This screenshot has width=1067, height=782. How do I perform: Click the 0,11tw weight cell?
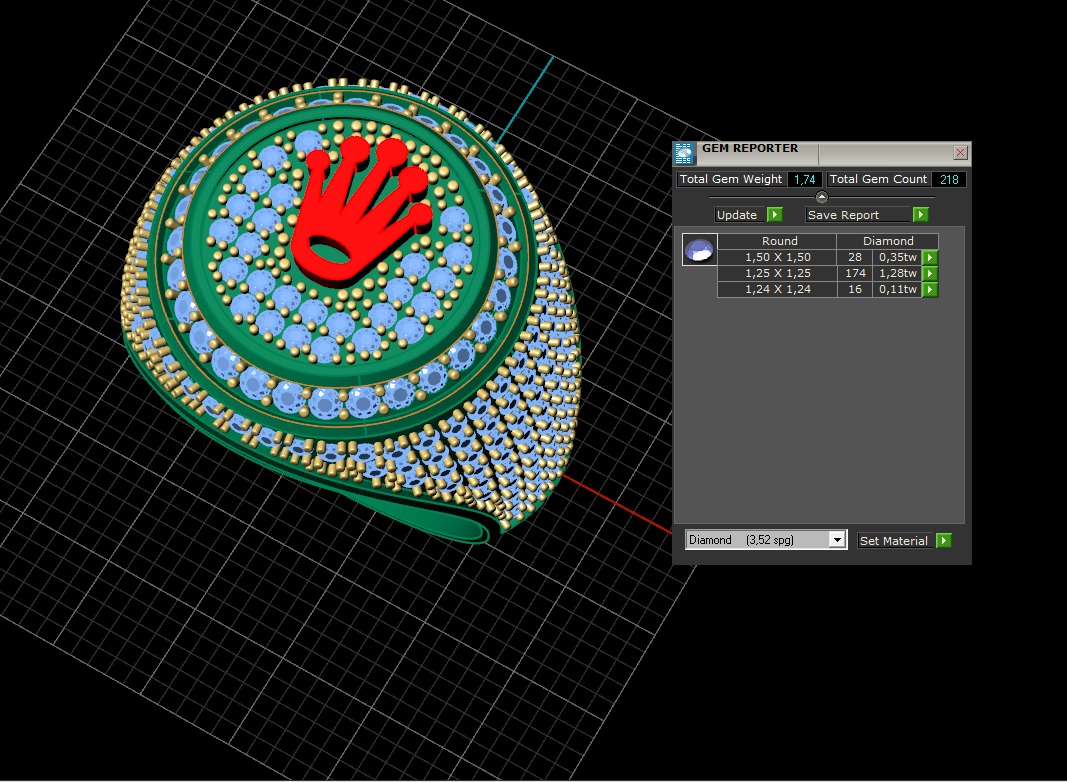tap(897, 289)
